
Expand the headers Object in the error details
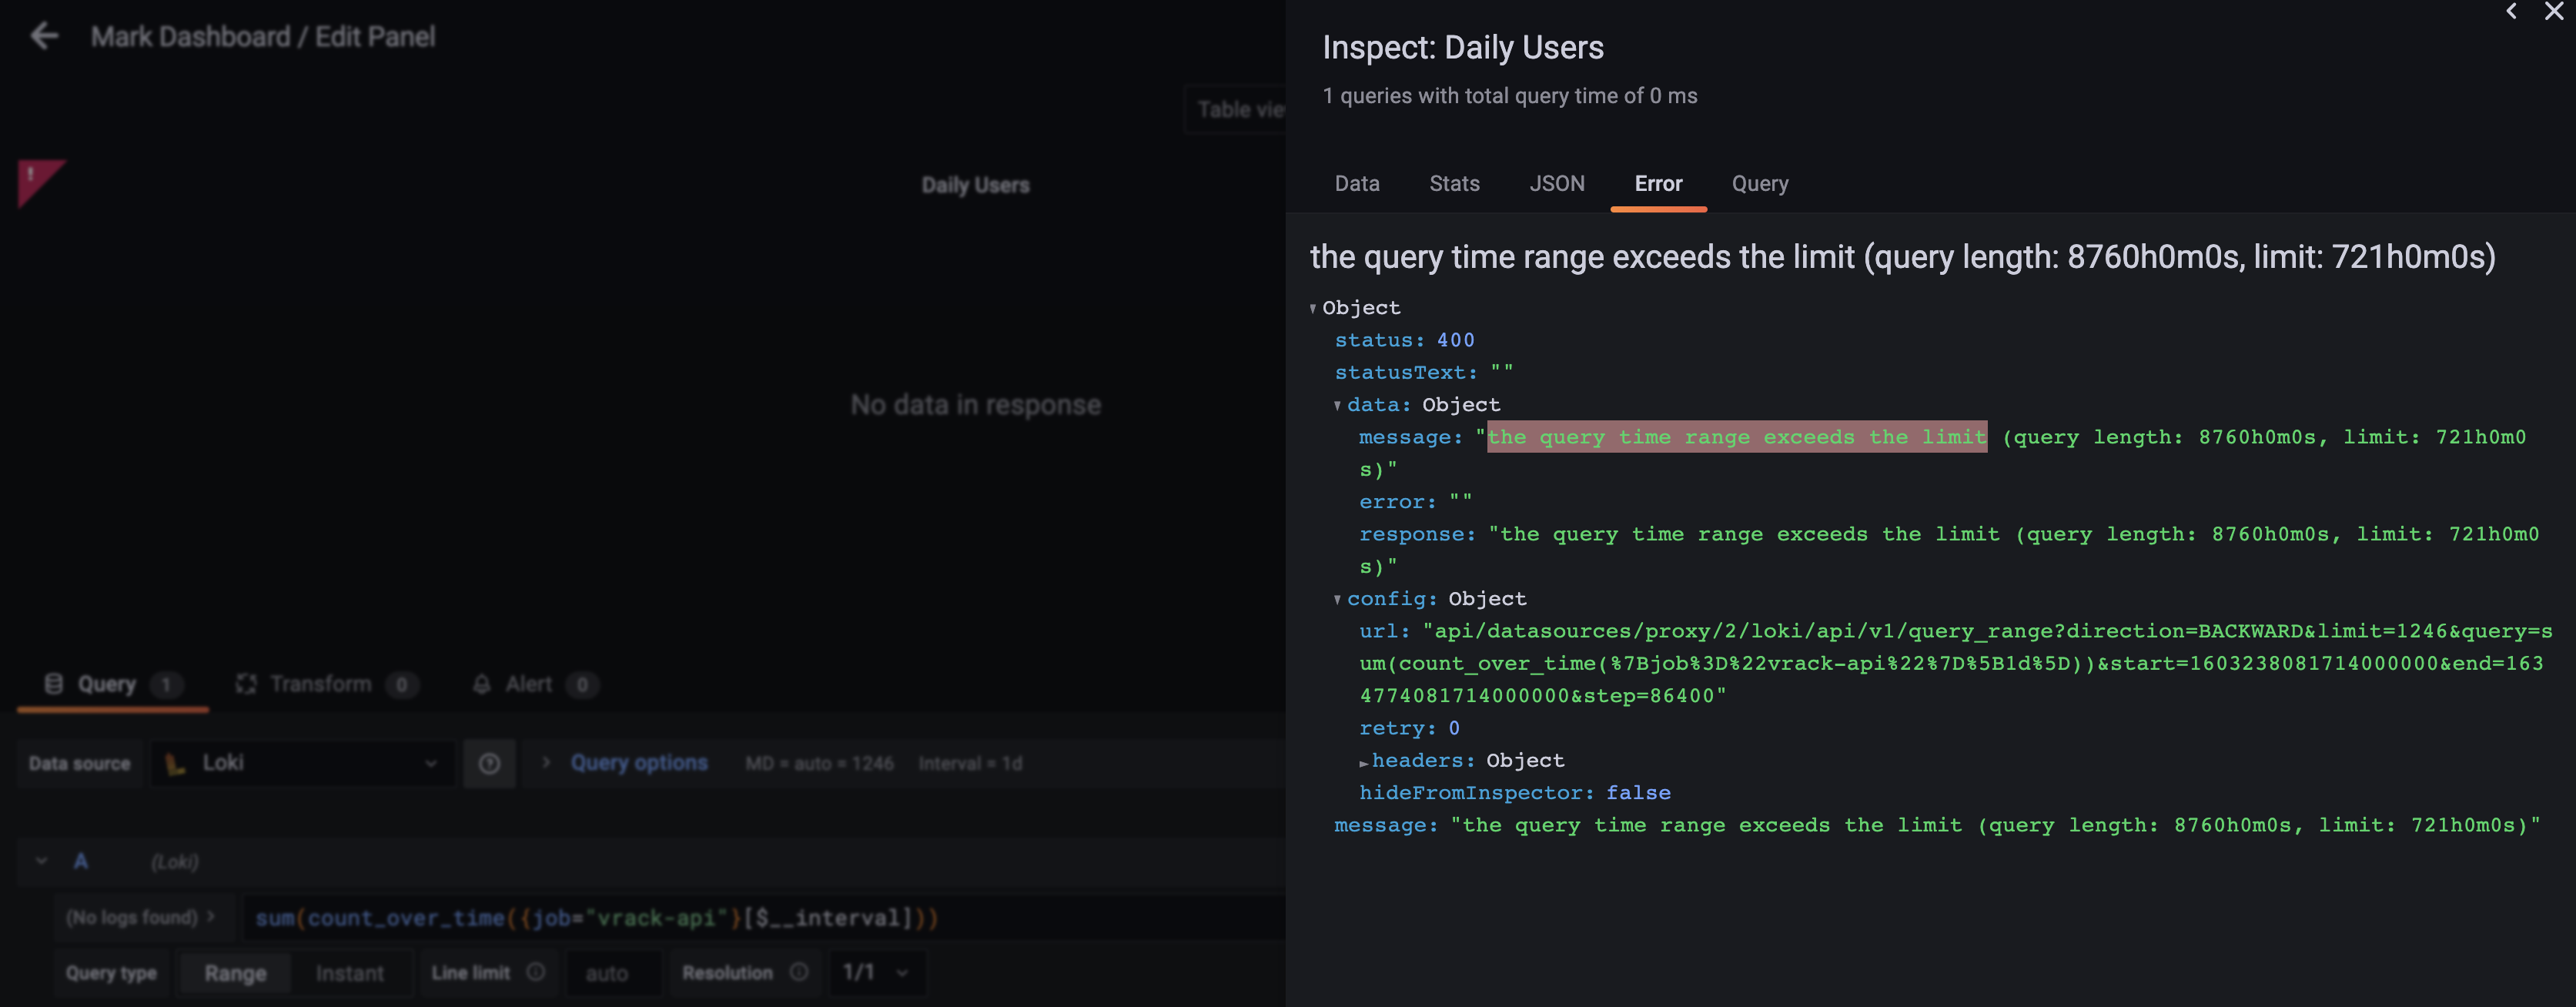1364,760
